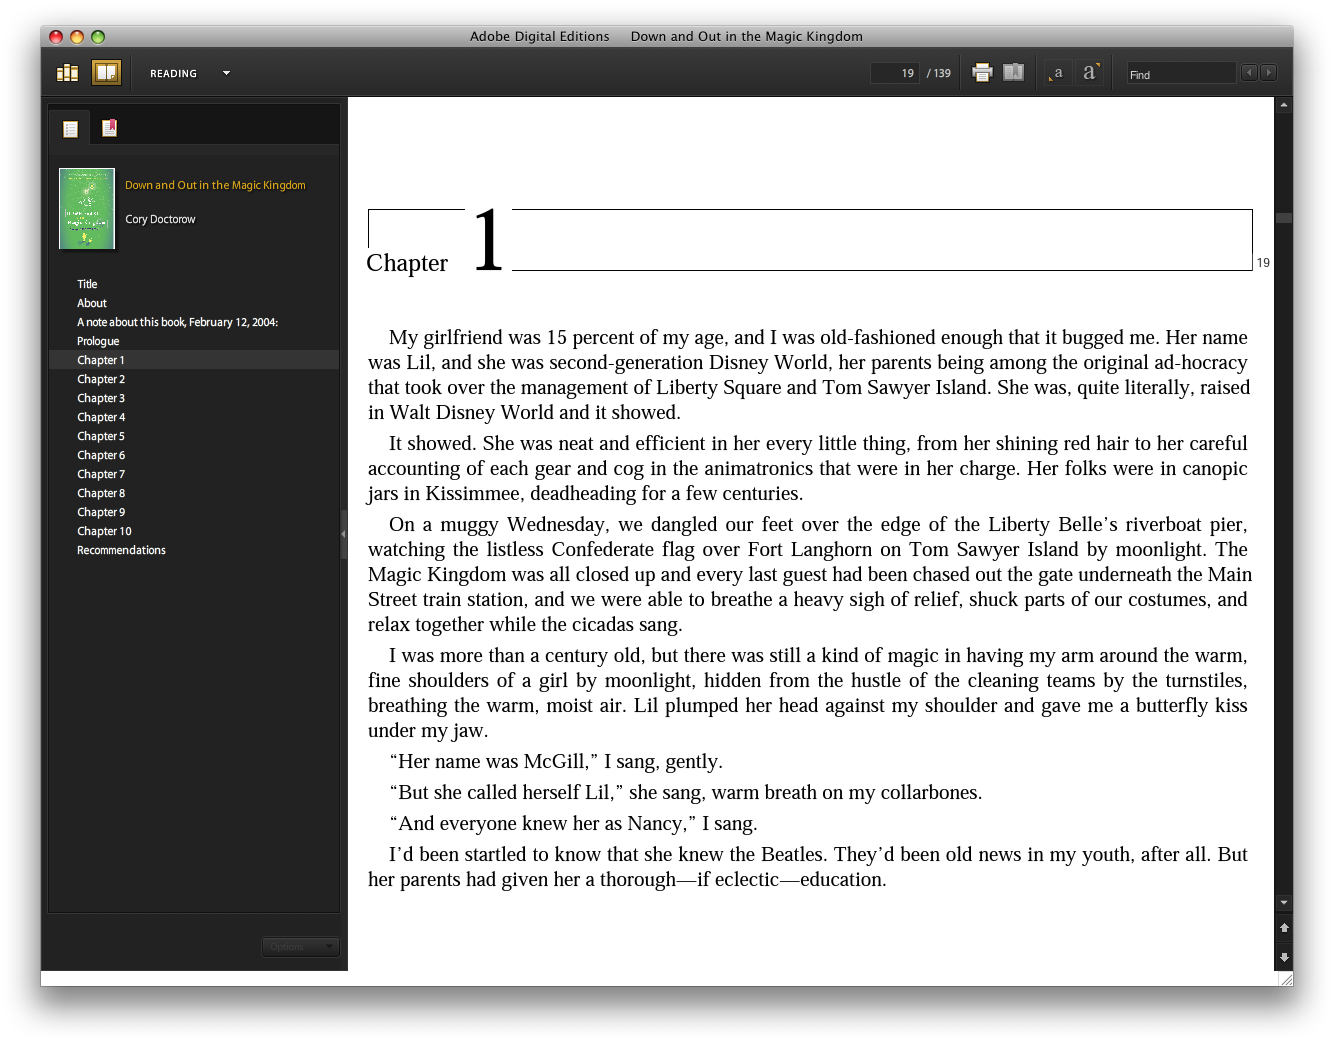The width and height of the screenshot is (1334, 1042).
Task: Go to next page arrow
Action: 1284,957
